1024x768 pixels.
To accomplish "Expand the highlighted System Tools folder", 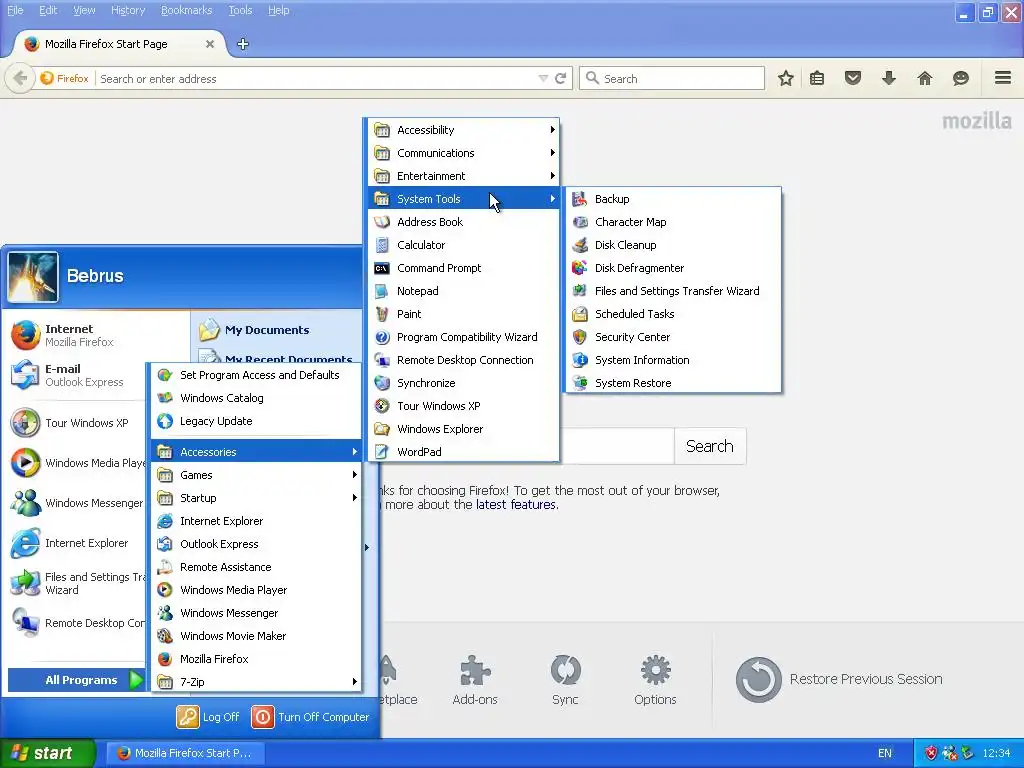I will click(x=464, y=199).
